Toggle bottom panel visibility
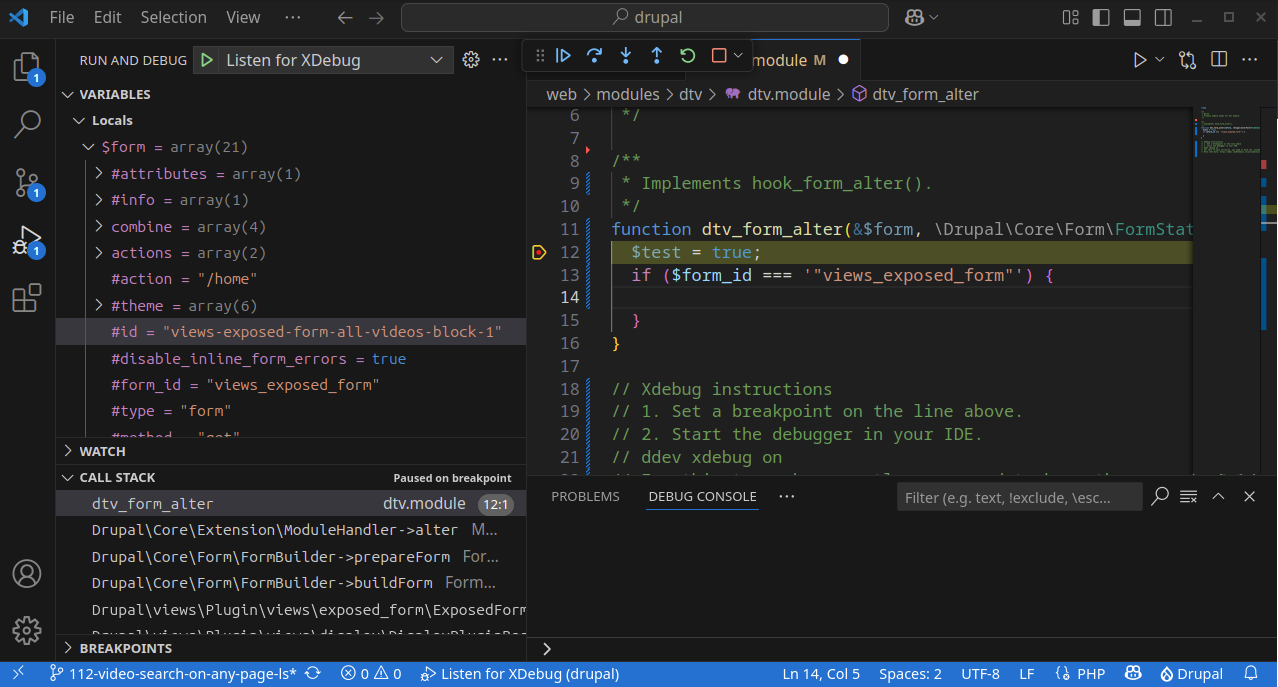Screen dimensions: 1278x687 1132,18
